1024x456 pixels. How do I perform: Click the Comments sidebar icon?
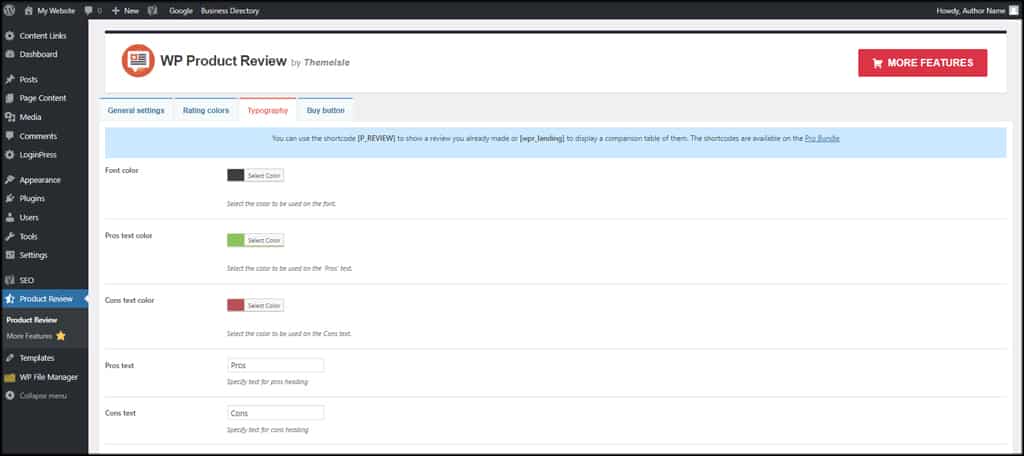10,137
